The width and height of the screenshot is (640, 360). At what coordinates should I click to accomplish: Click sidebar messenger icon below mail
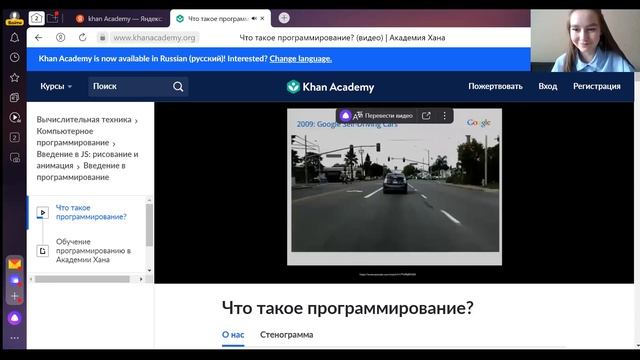coord(15,280)
